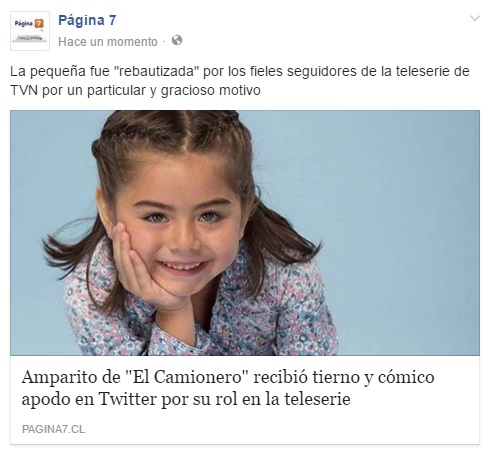The image size is (485, 453).
Task: Click the light blue background of the photo
Action: pos(393,217)
